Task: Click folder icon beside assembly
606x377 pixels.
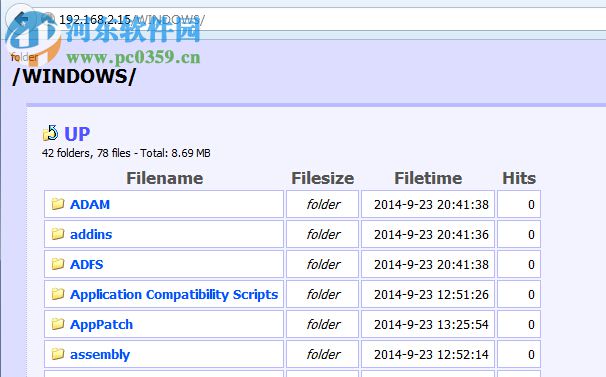Action: [x=58, y=354]
